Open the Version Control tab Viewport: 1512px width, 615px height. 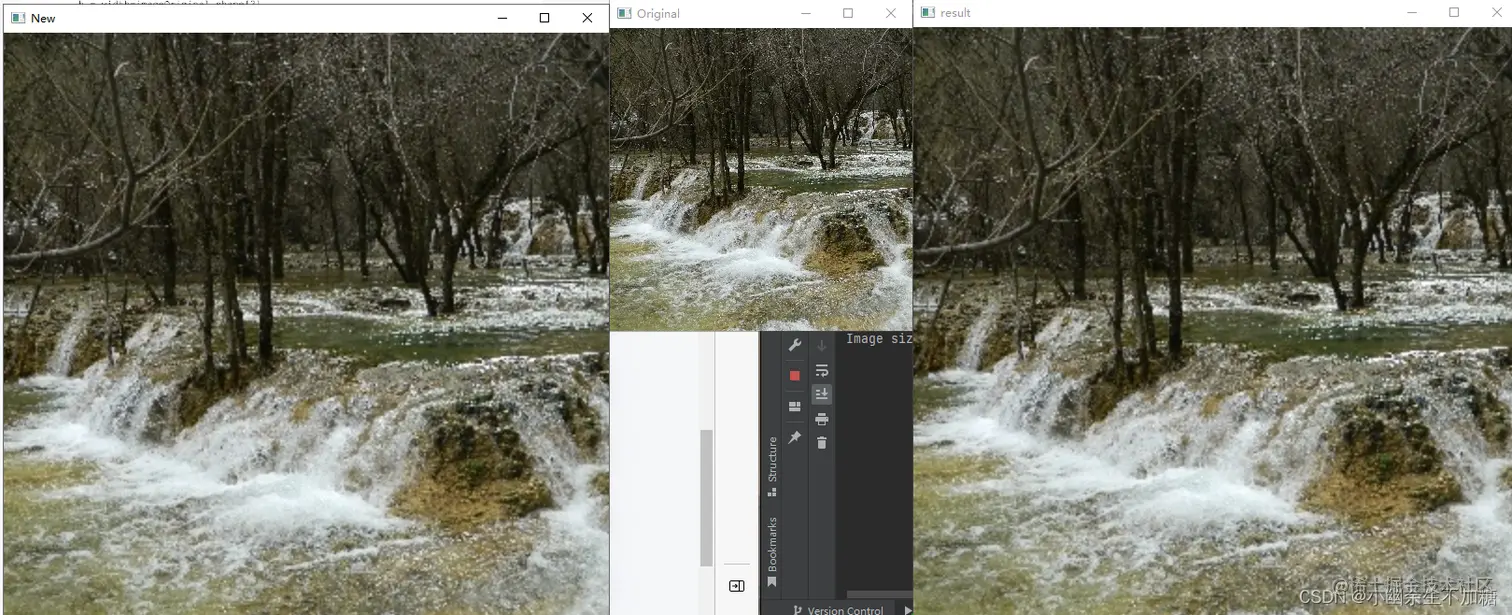pos(838,609)
